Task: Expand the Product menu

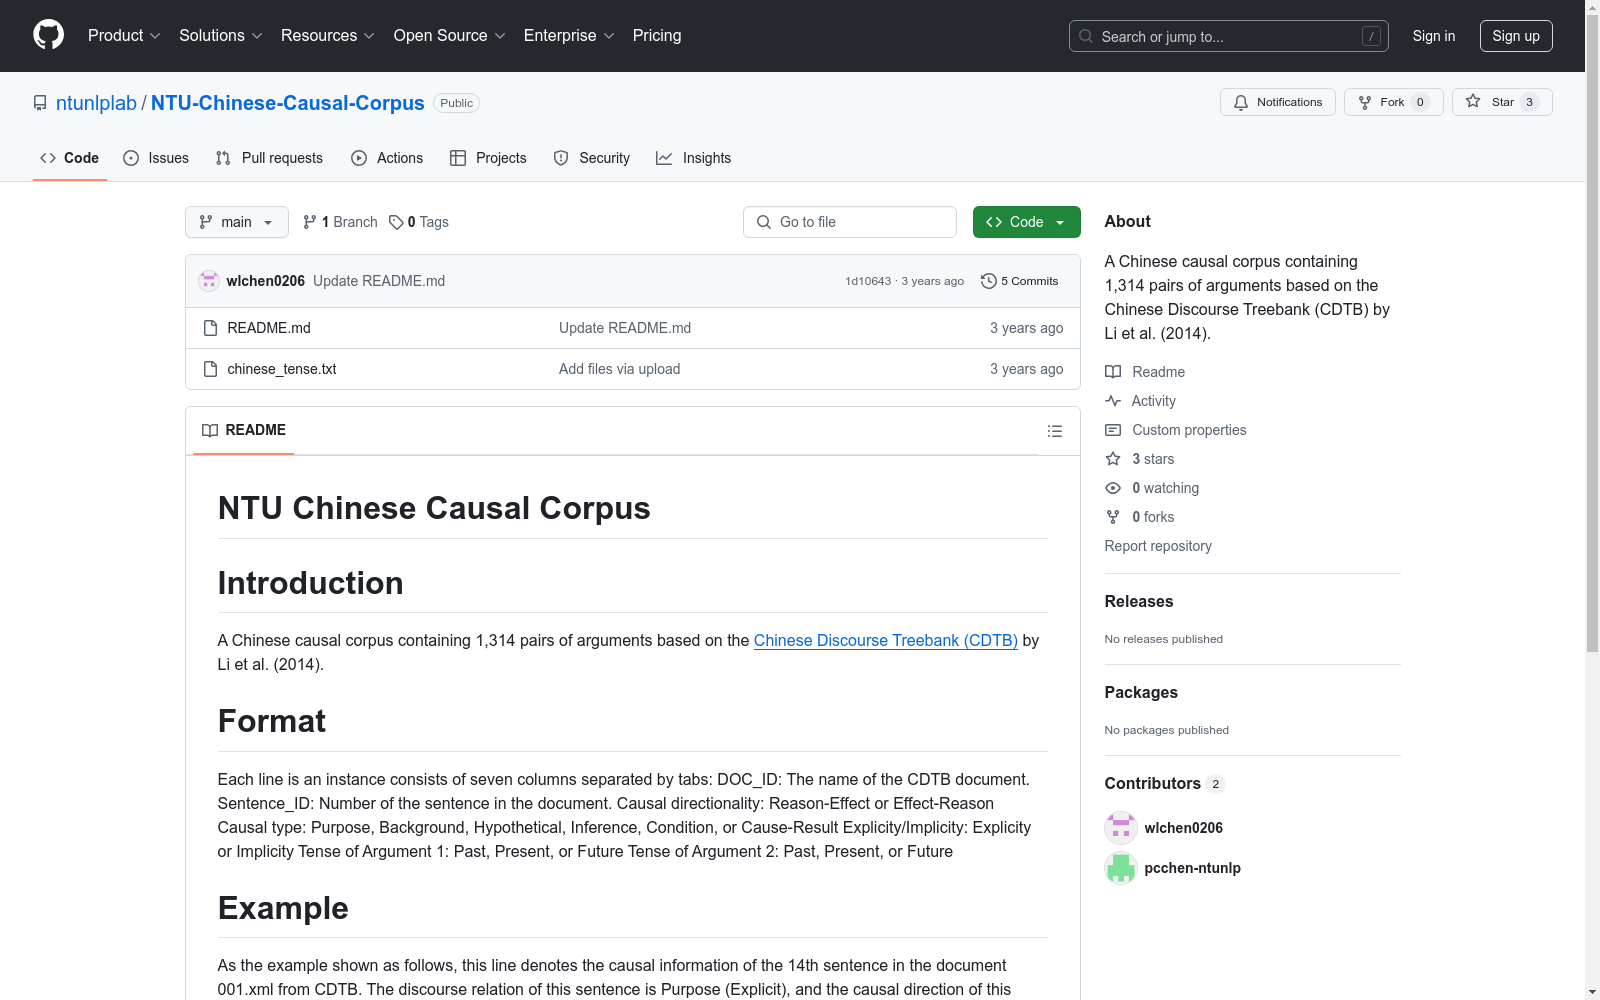Action: click(x=124, y=35)
